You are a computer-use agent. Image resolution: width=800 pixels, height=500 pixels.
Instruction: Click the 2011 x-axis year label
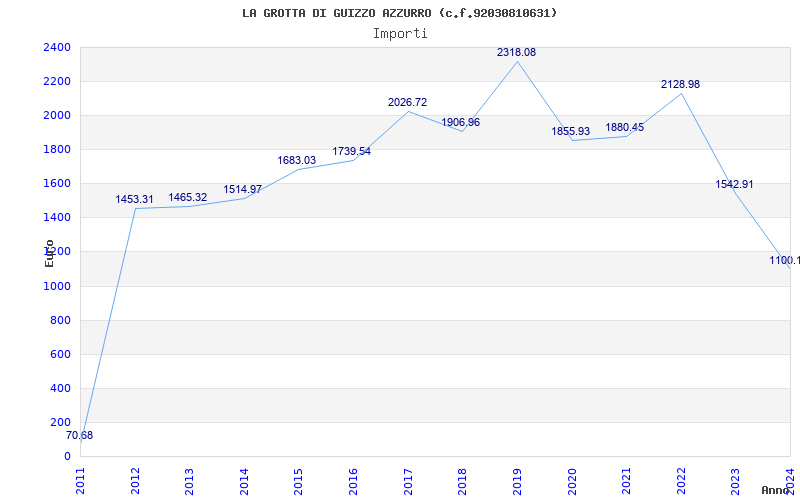80,481
